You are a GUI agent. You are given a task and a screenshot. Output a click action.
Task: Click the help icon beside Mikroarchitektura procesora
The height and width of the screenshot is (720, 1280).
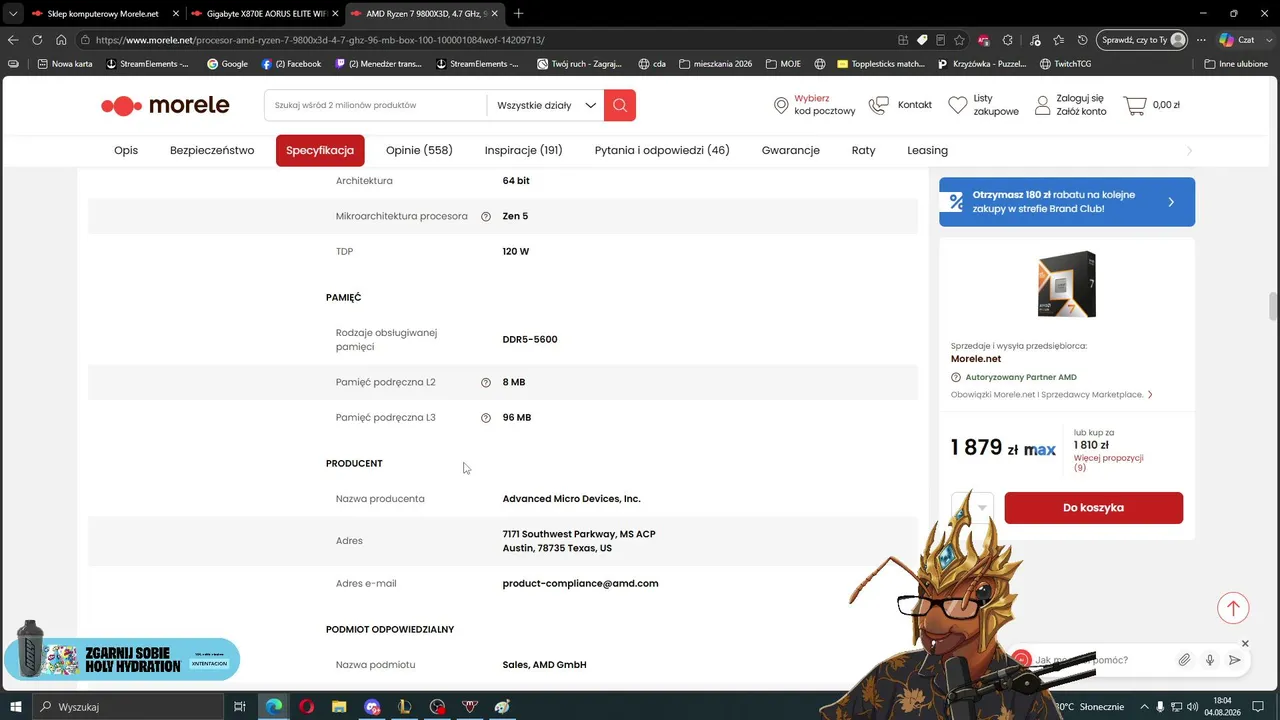tap(486, 216)
